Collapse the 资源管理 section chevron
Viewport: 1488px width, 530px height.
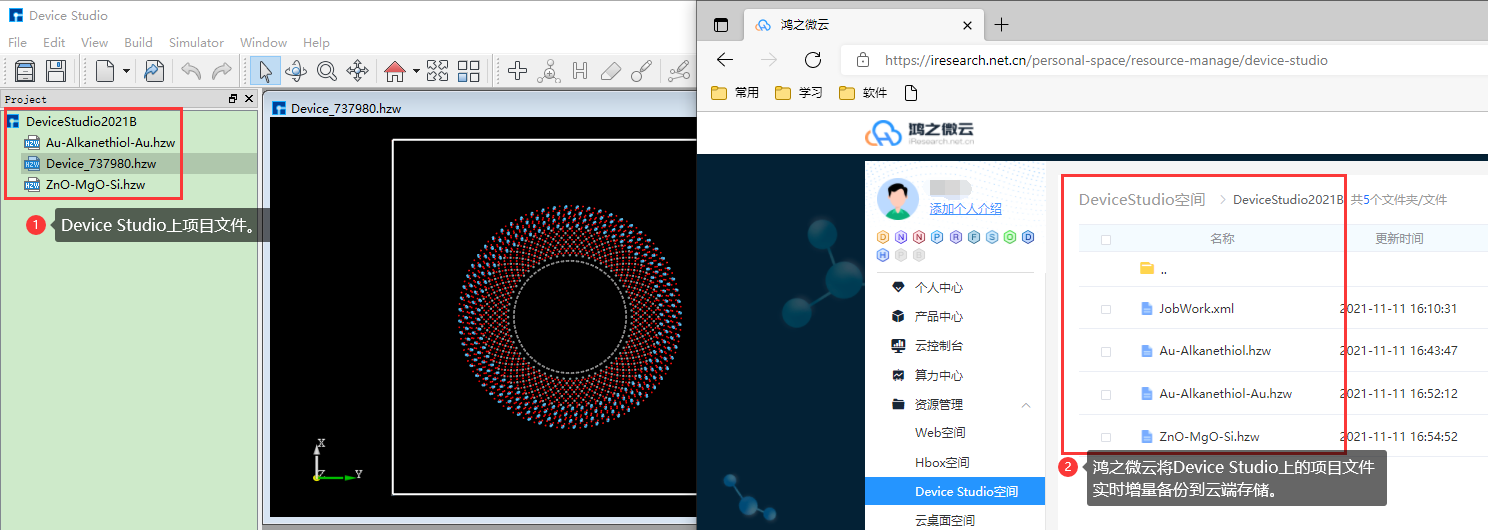tap(1026, 405)
